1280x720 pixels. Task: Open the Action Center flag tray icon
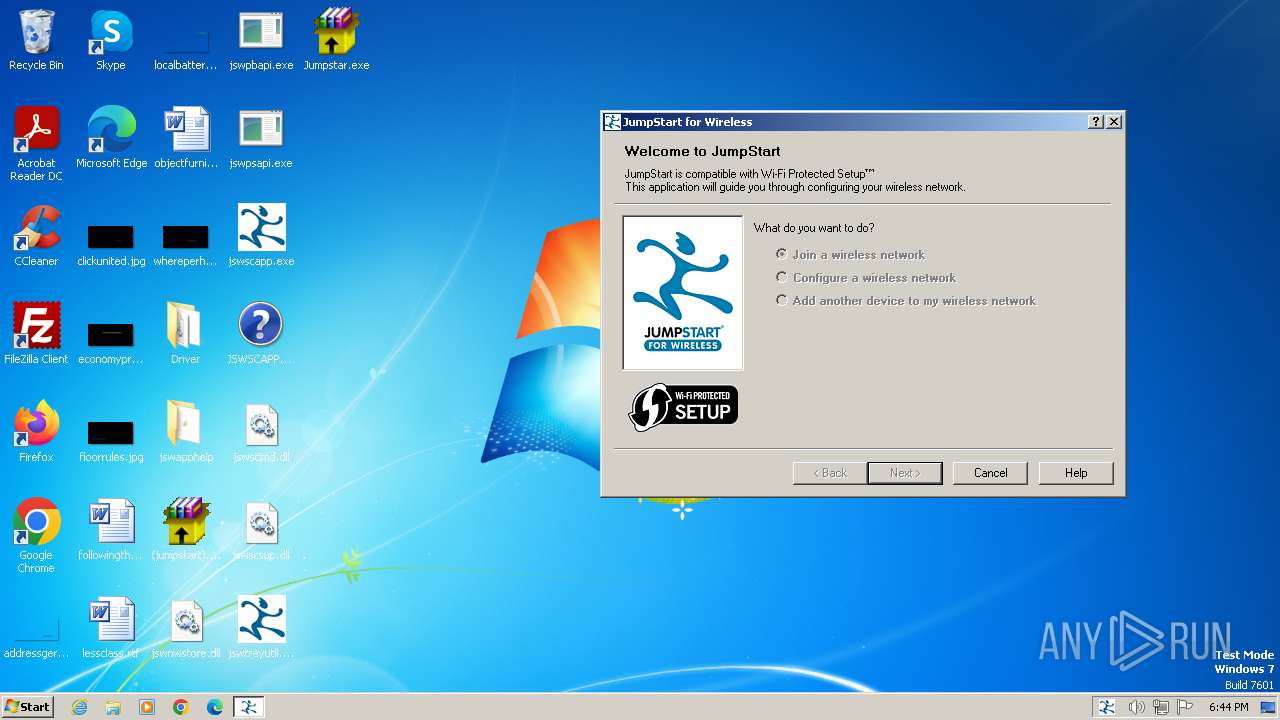pyautogui.click(x=1186, y=707)
